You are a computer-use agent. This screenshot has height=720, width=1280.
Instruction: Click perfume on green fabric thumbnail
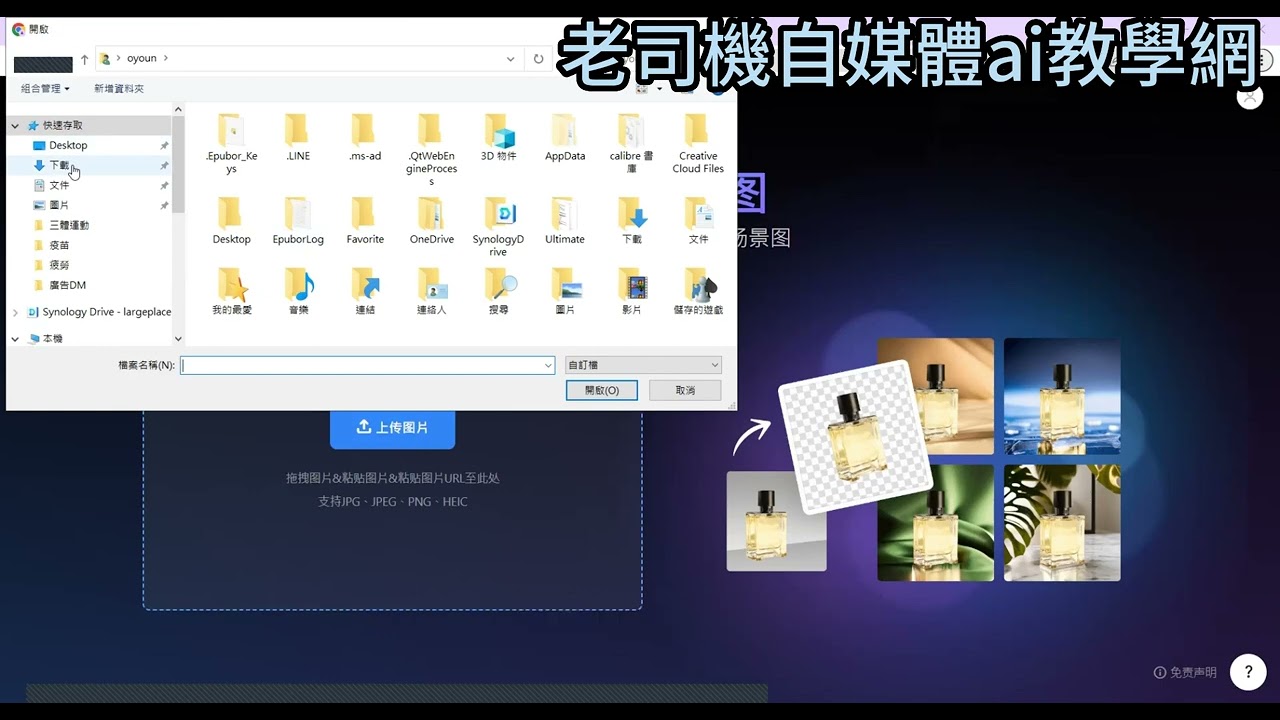click(936, 523)
